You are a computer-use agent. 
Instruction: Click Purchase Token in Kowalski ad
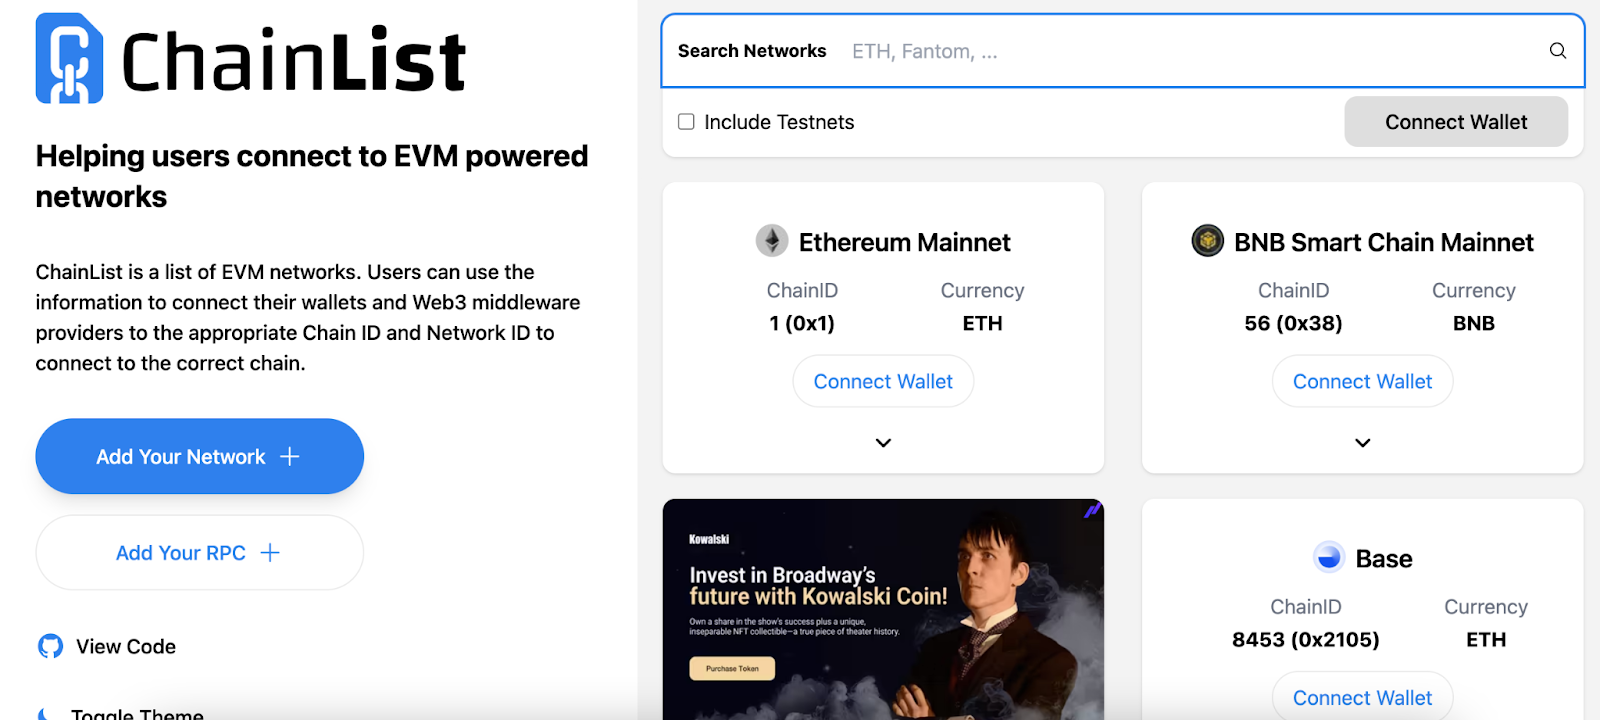click(732, 668)
